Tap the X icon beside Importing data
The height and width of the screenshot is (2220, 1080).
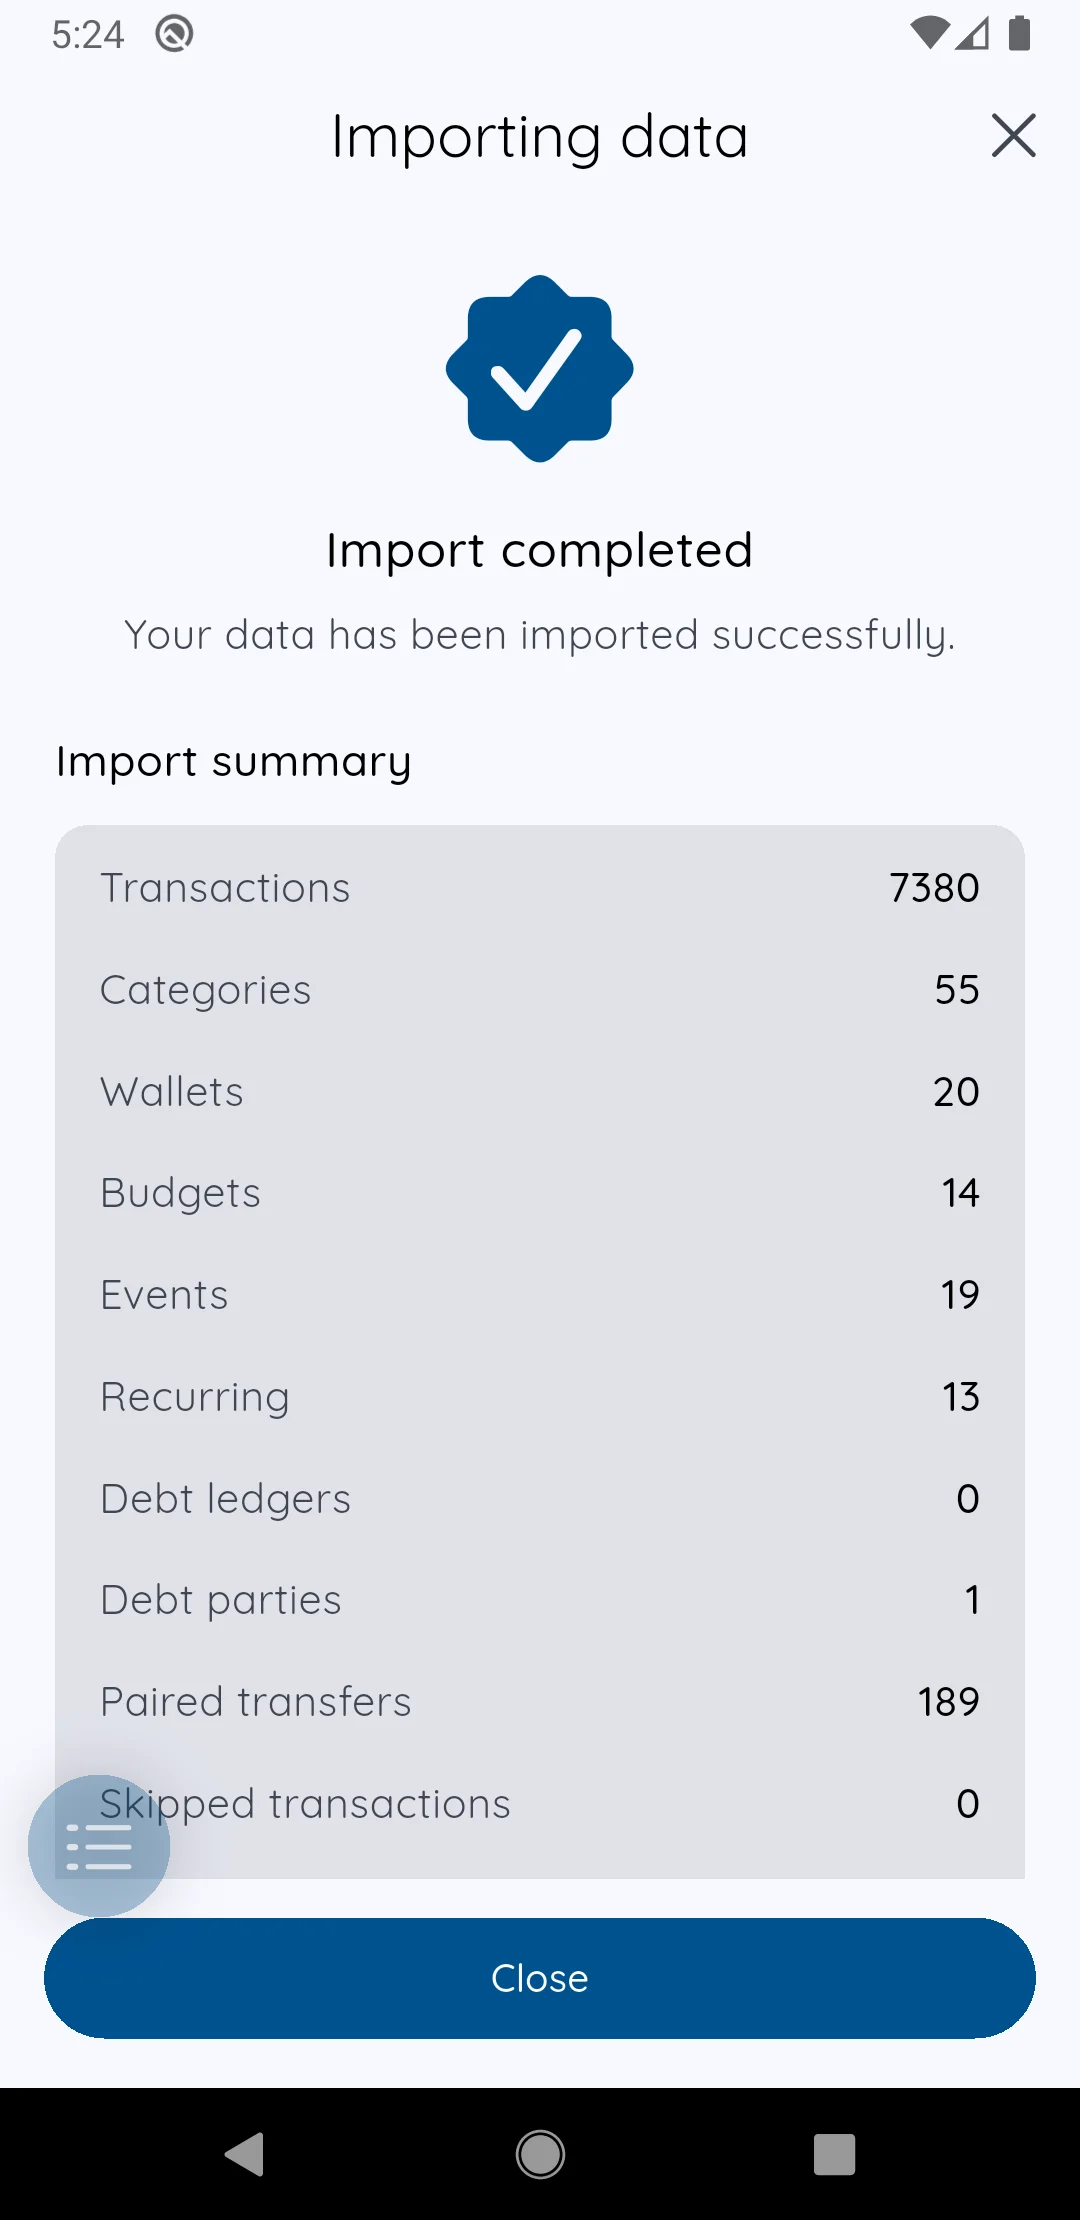pos(1013,135)
